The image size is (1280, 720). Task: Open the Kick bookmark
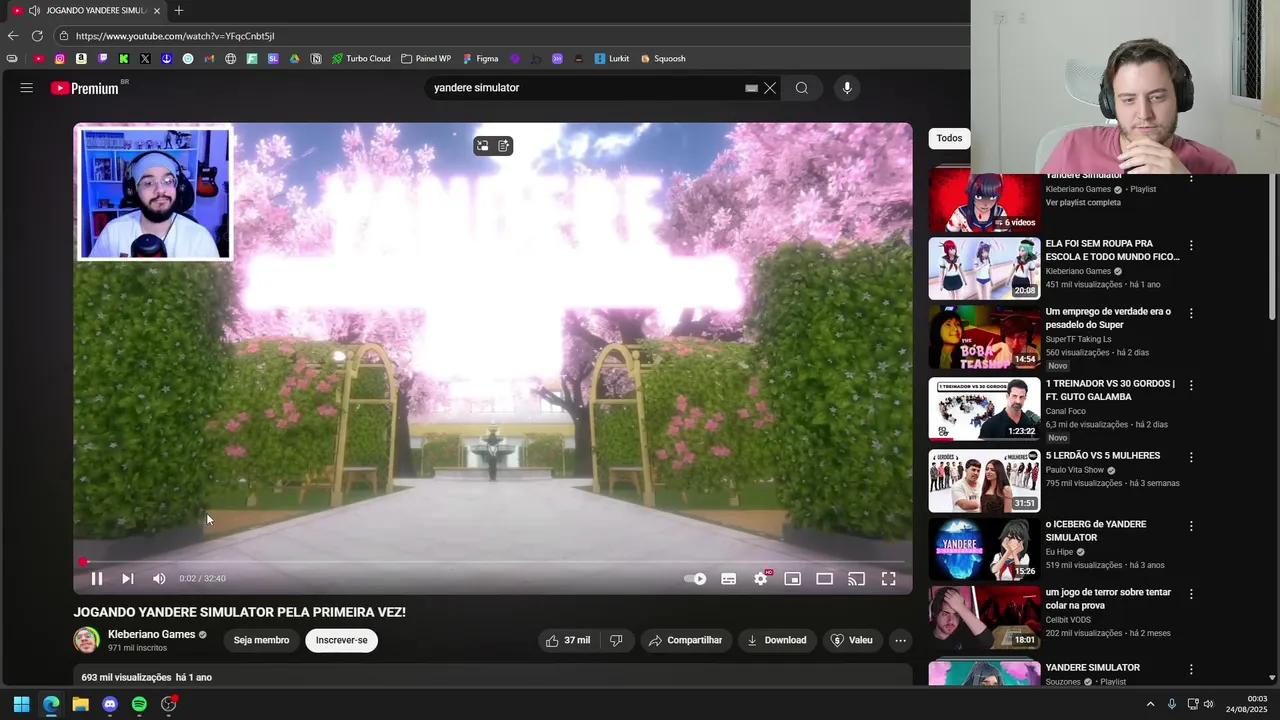(124, 59)
